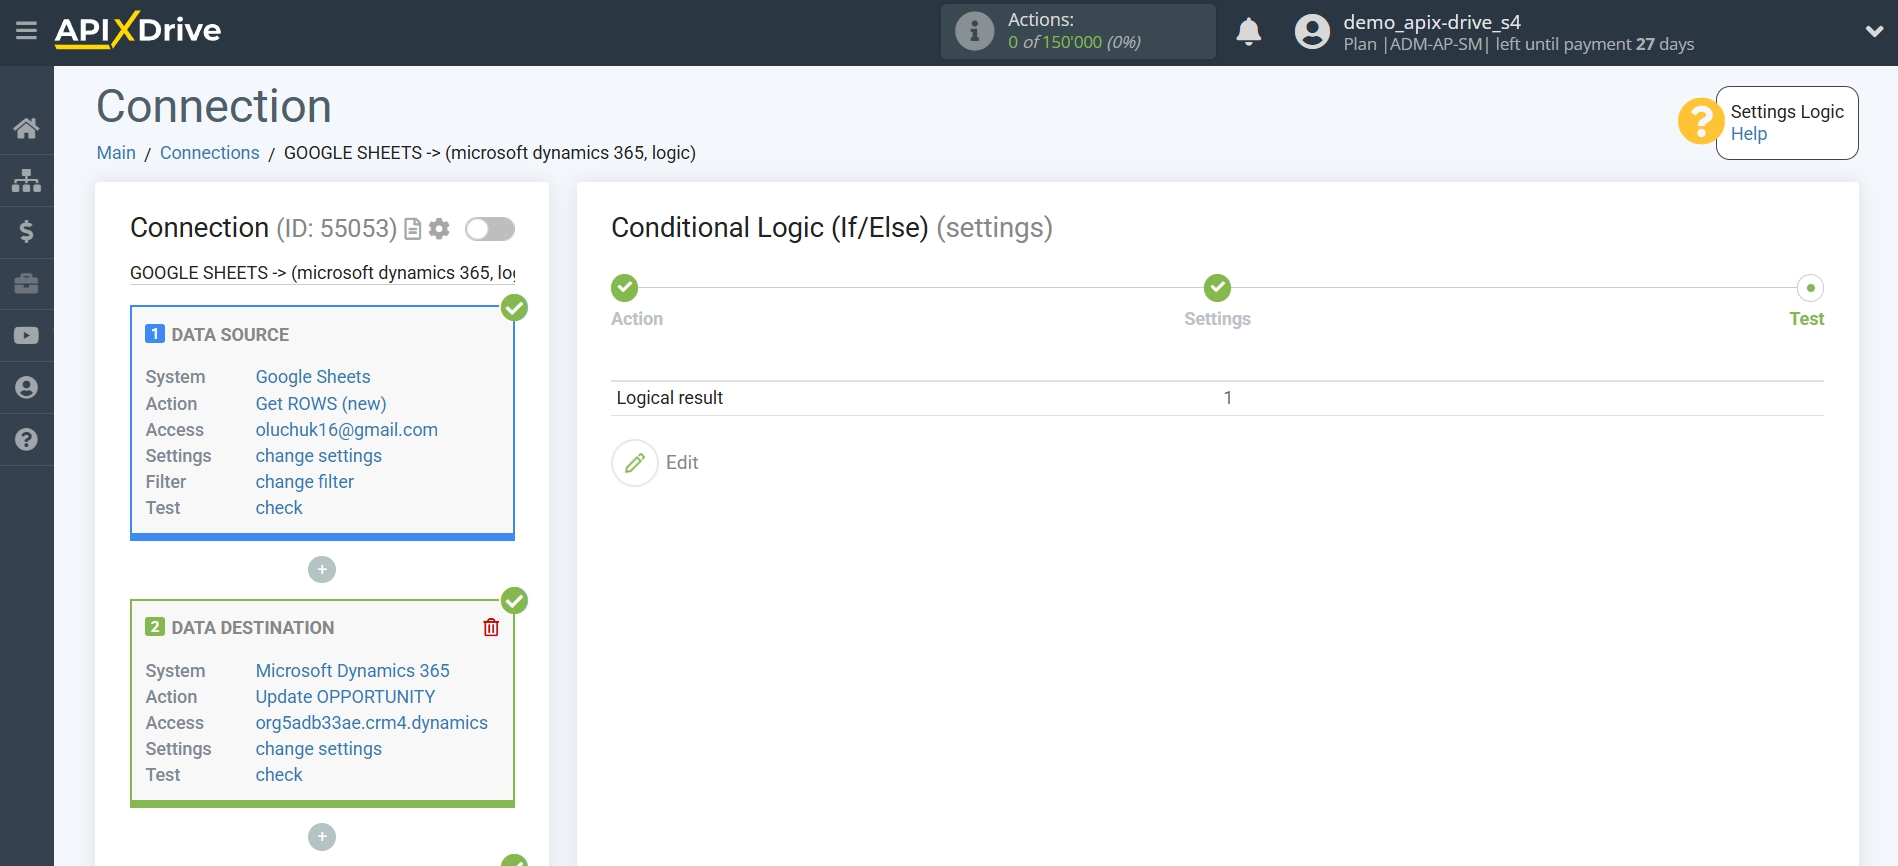This screenshot has width=1898, height=866.
Task: Go to the Settings step
Action: pyautogui.click(x=1217, y=319)
